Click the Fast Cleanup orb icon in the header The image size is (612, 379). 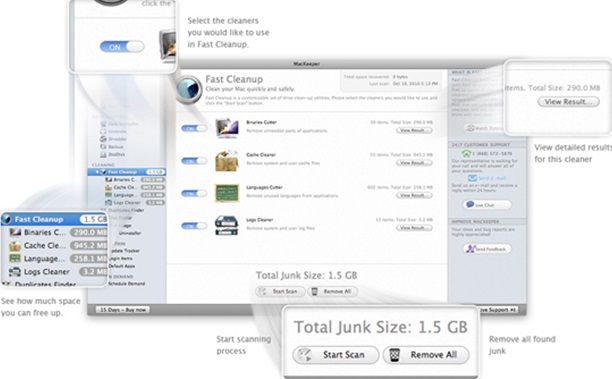(x=189, y=89)
